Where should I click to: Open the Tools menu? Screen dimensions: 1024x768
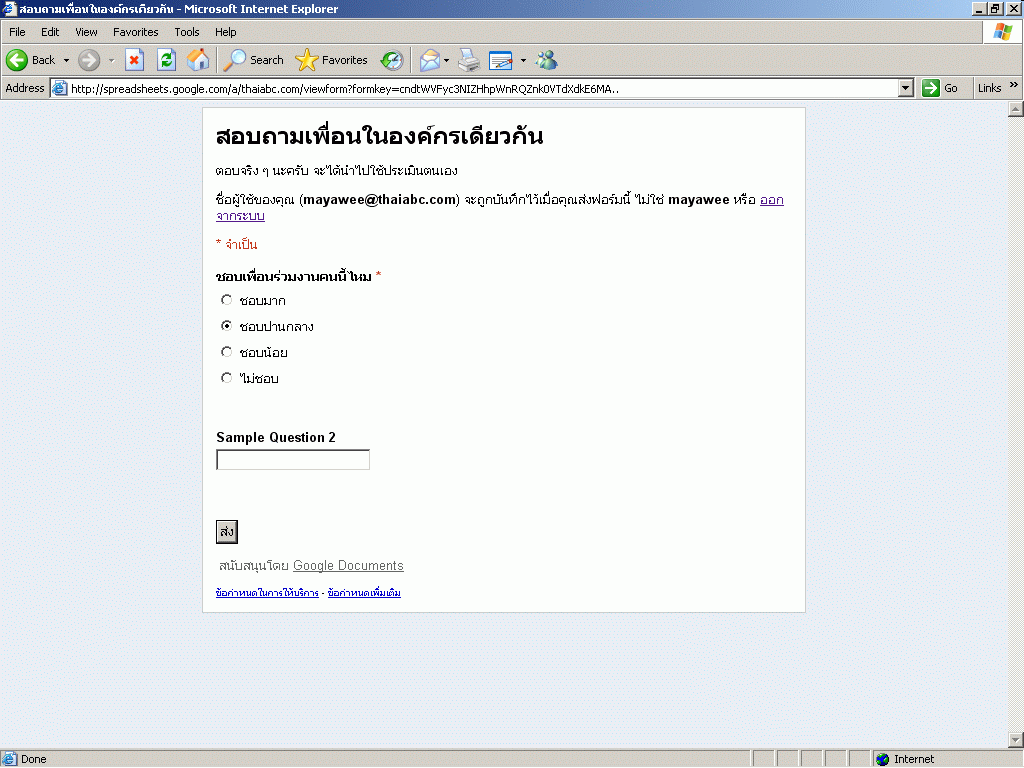coord(187,32)
